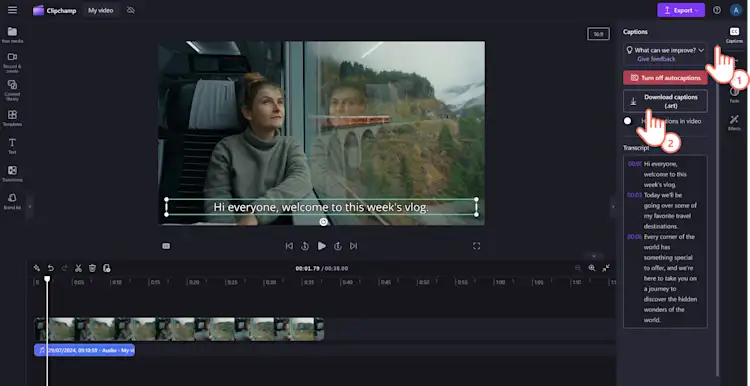The height and width of the screenshot is (386, 750).
Task: Click the Clipchamp logo
Action: [x=55, y=10]
